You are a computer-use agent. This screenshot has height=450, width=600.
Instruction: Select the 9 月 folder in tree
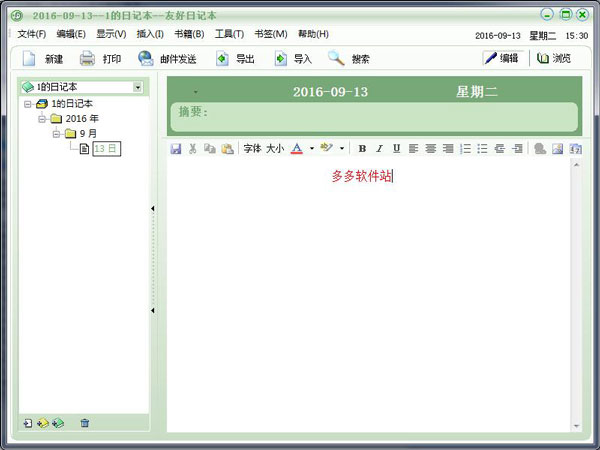coord(88,134)
